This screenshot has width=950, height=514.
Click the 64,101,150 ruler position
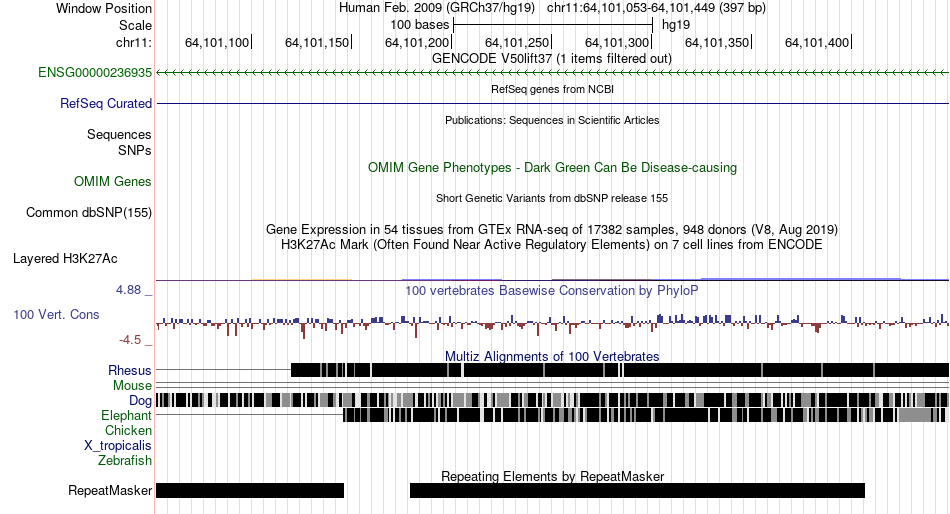[317, 42]
